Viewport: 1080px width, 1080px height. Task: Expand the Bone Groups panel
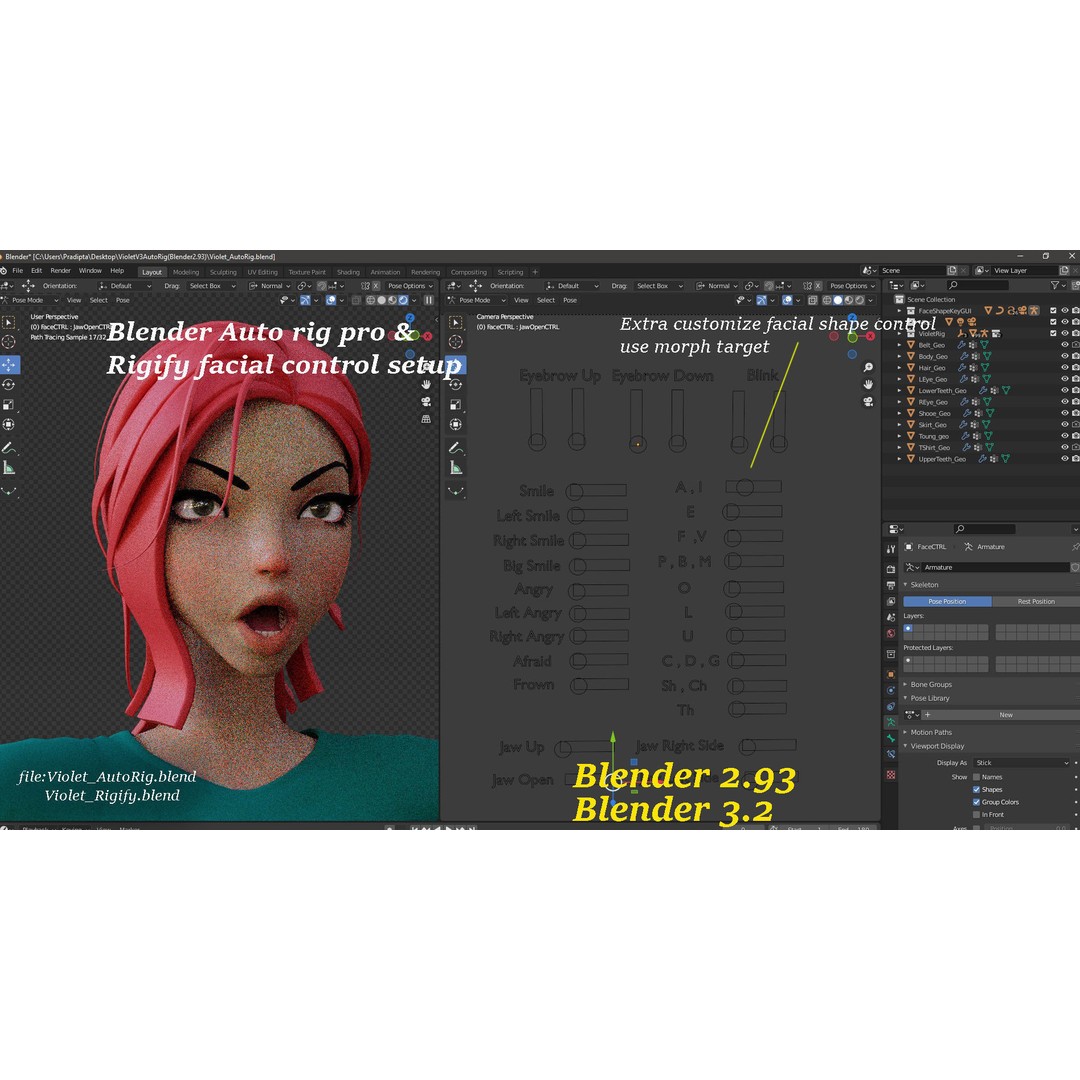(931, 685)
